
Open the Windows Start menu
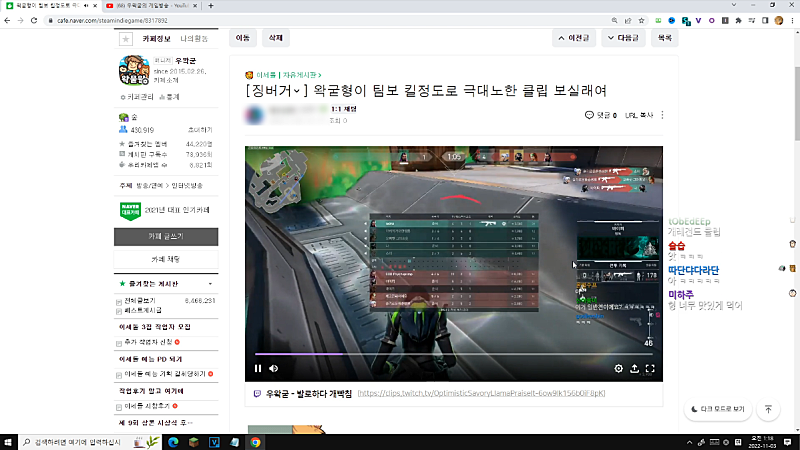coord(8,442)
